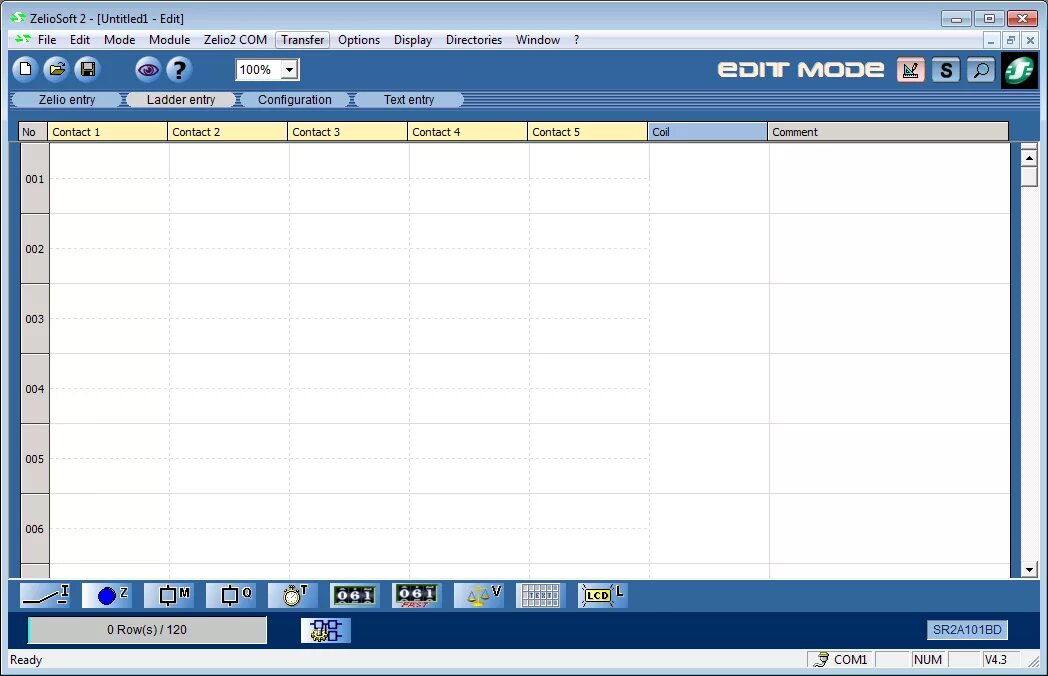This screenshot has width=1048, height=676.
Task: Open the Display menu
Action: point(412,39)
